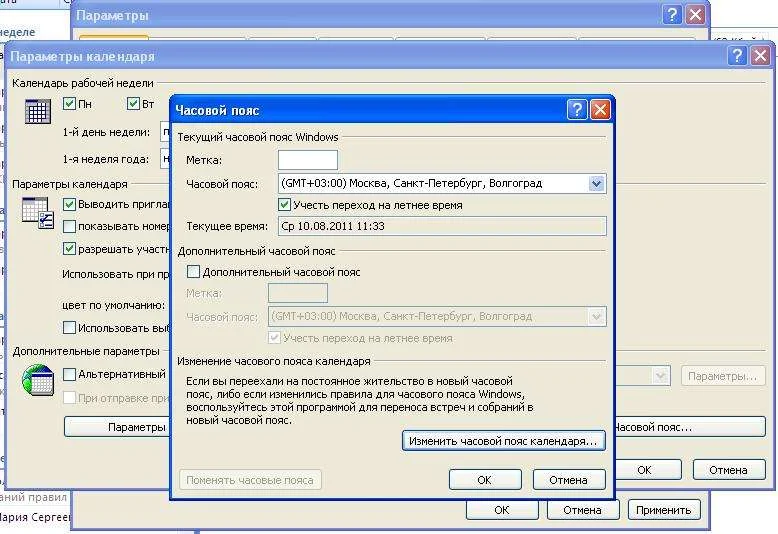Toggle Выводить приглашения checkbox

(69, 204)
